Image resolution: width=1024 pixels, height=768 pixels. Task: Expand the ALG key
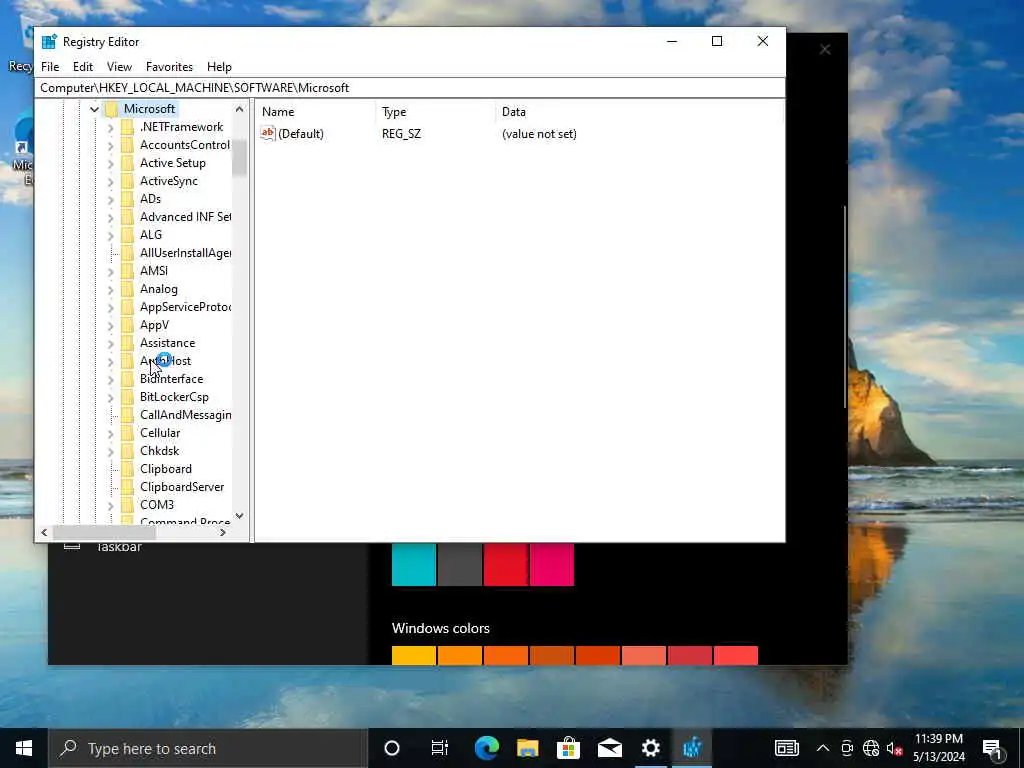(x=110, y=235)
